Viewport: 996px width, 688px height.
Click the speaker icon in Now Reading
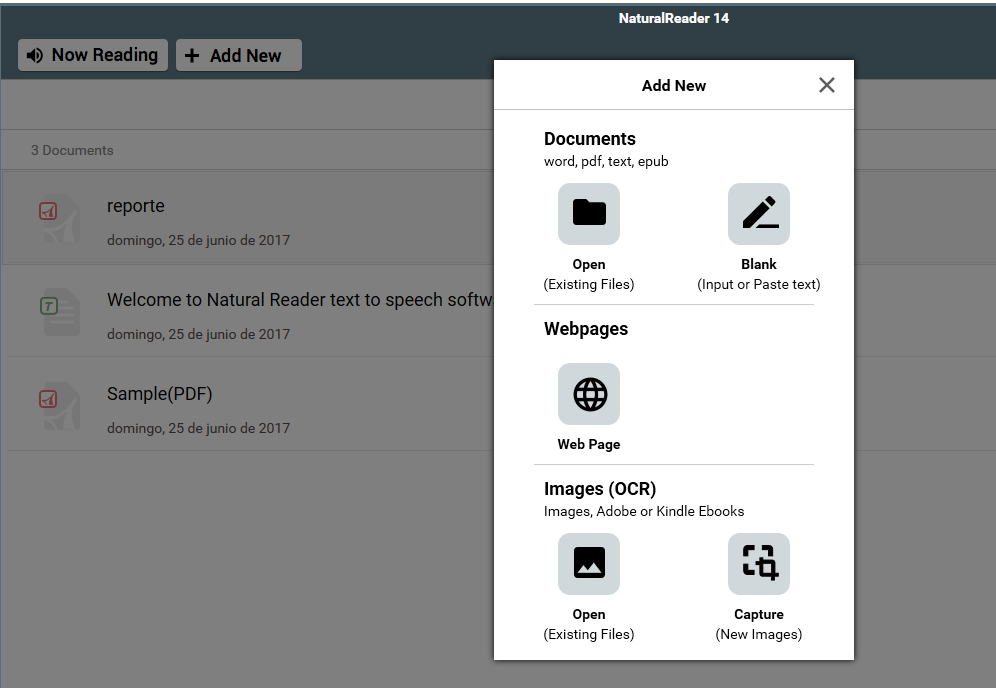tap(35, 55)
